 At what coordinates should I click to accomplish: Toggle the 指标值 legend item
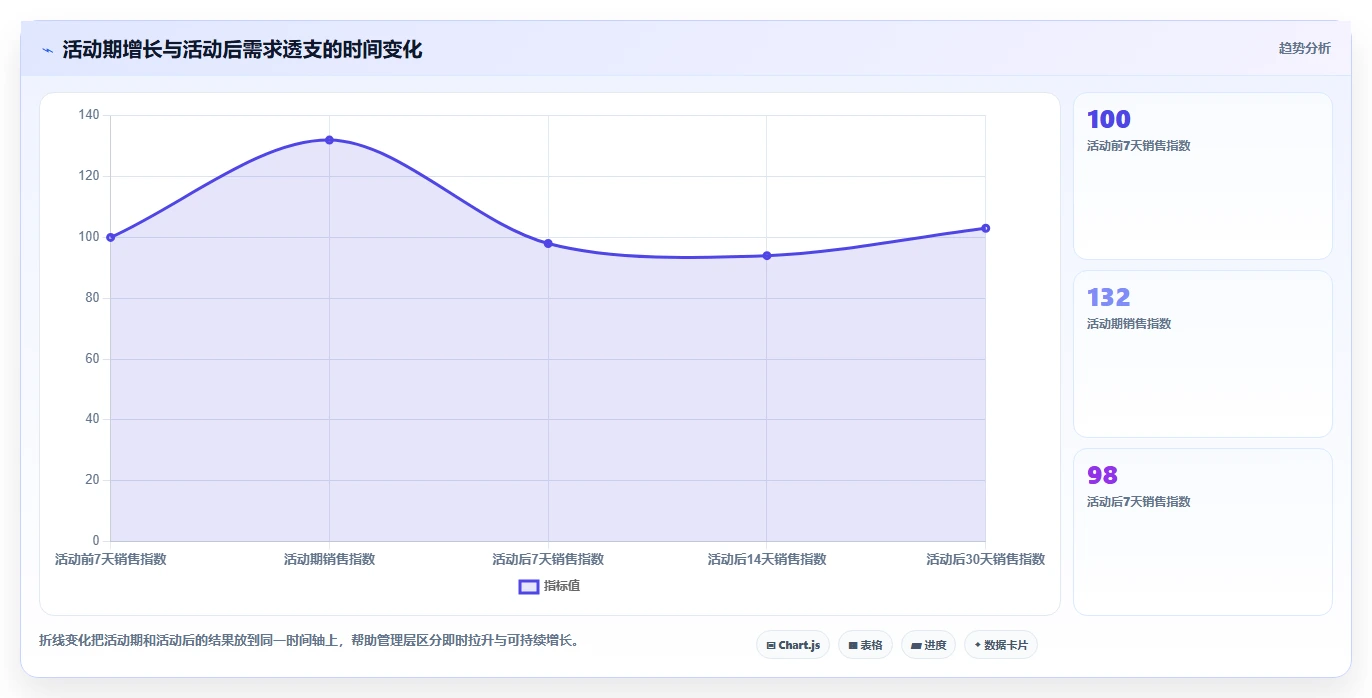(x=549, y=586)
